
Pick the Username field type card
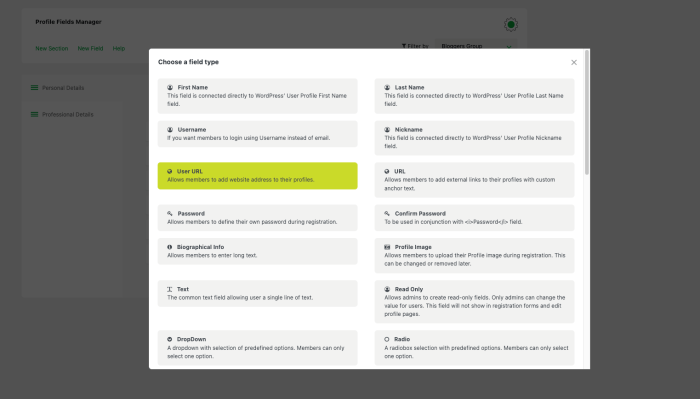tap(257, 133)
